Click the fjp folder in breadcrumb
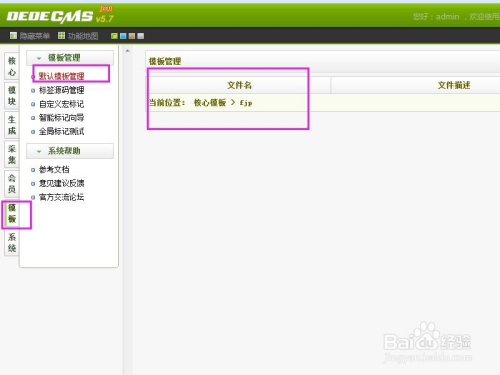 tap(246, 103)
